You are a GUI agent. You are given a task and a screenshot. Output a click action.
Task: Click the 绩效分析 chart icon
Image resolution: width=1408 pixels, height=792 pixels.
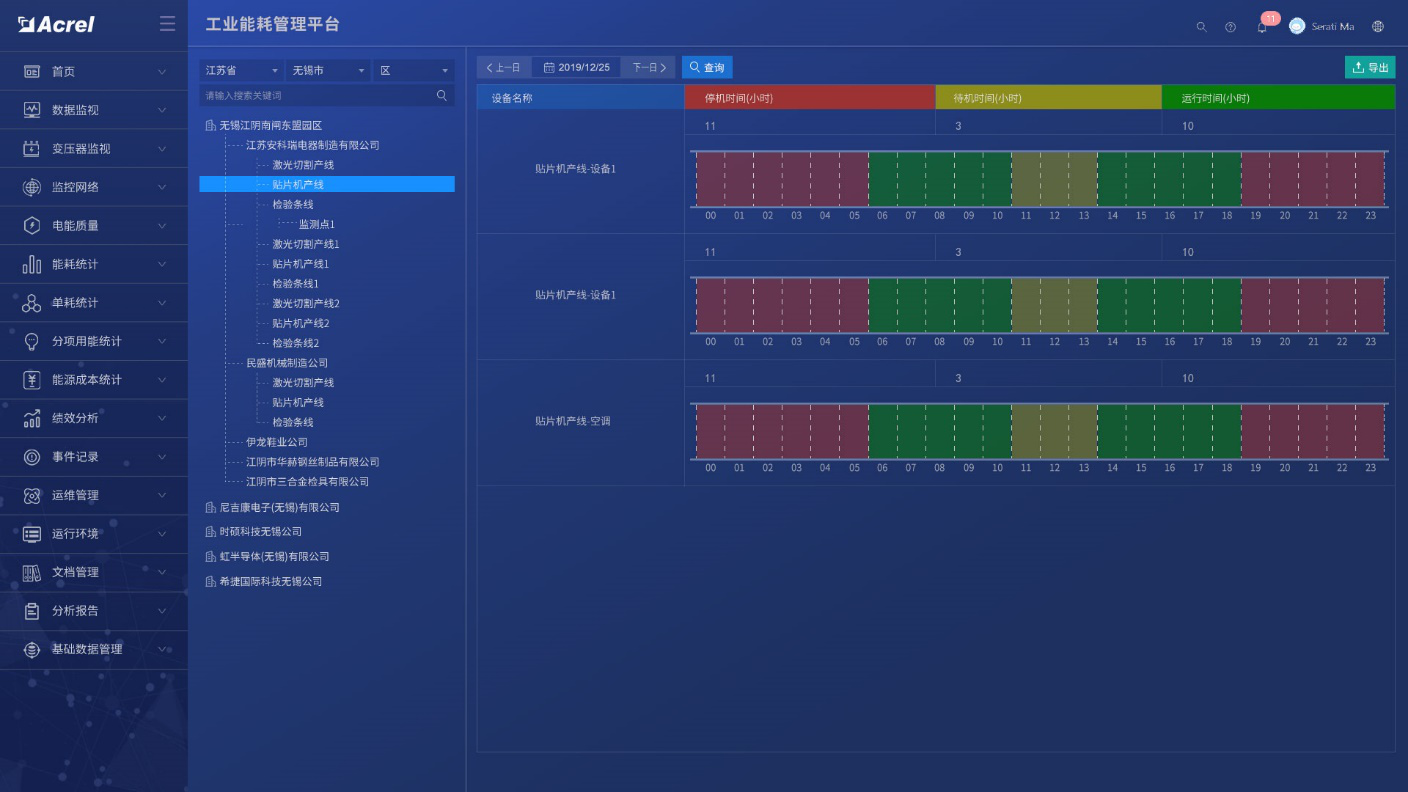(x=32, y=418)
